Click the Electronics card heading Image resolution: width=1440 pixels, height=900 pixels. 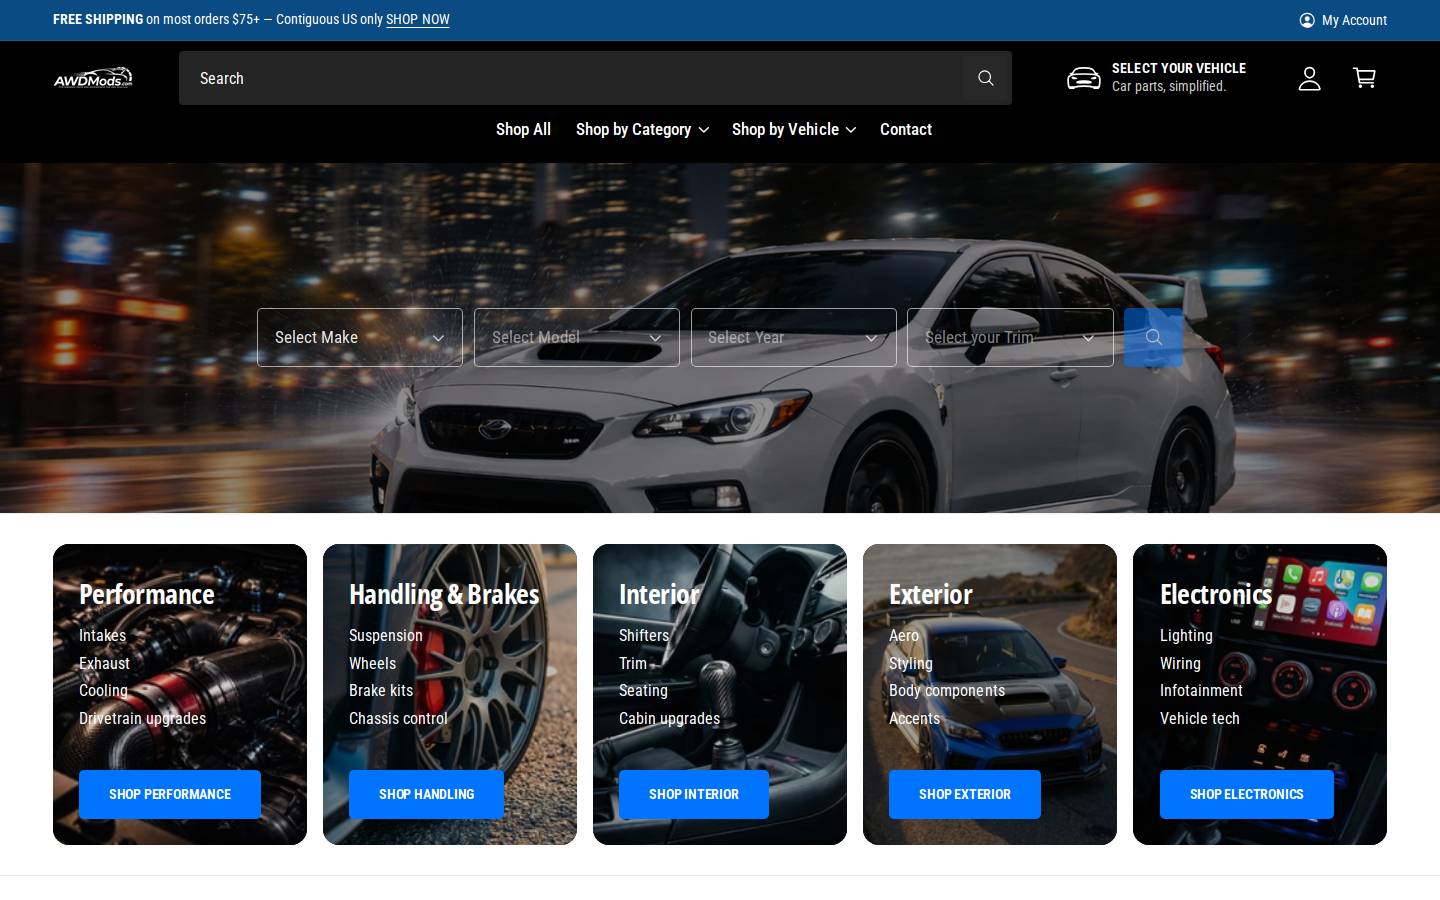coord(1216,595)
